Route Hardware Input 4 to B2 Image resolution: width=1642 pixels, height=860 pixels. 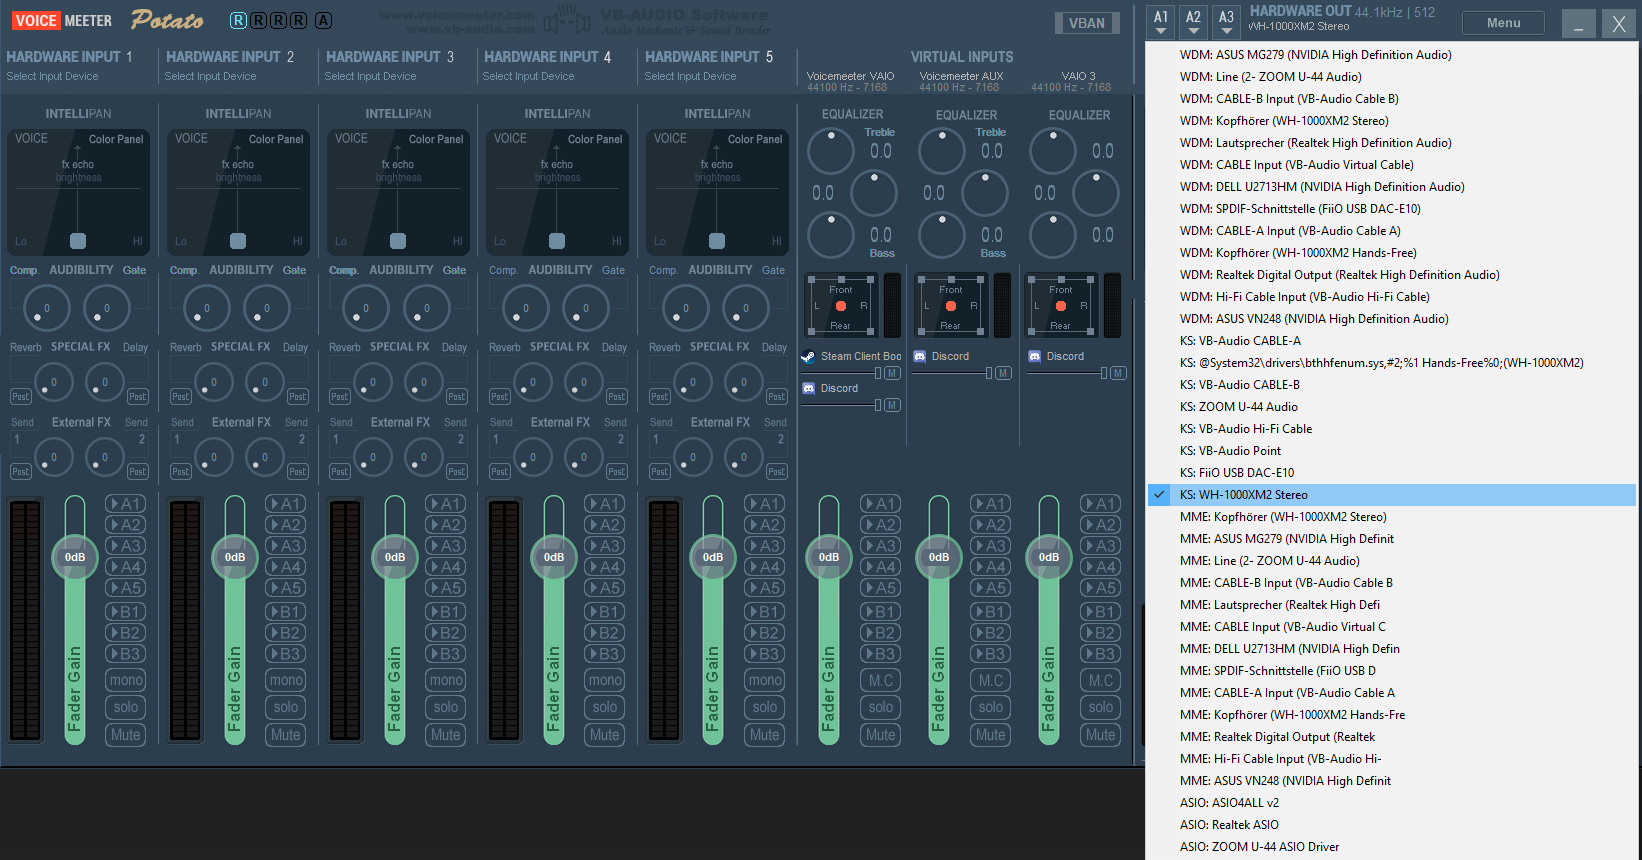click(605, 633)
